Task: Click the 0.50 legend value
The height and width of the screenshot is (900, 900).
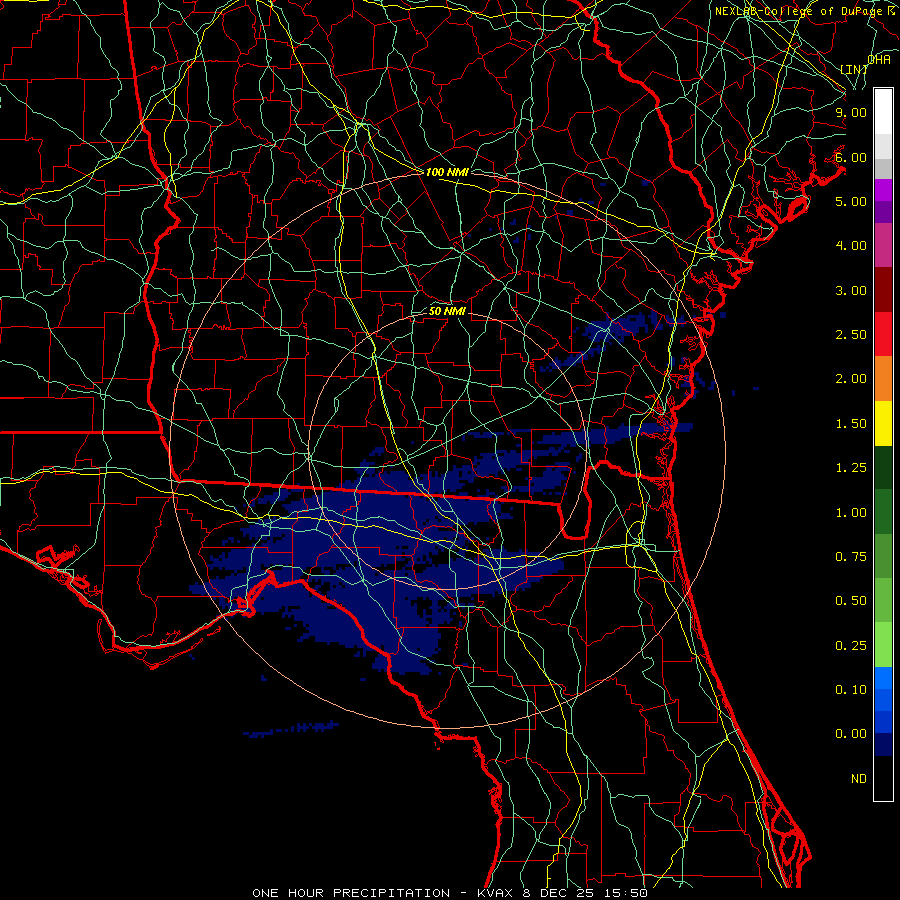Action: 851,601
